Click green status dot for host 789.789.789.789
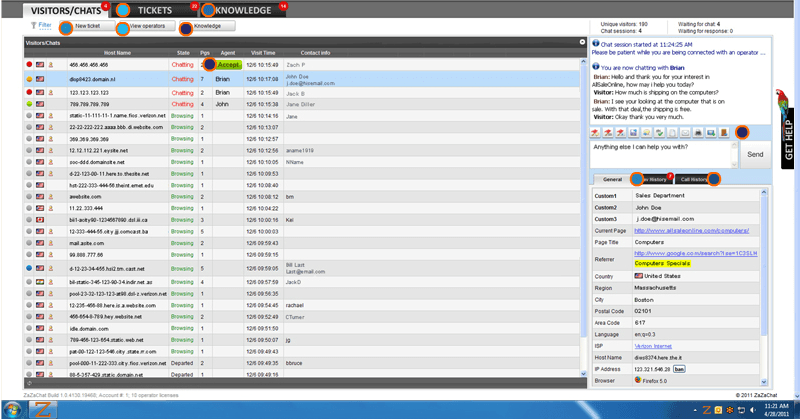The height and width of the screenshot is (420, 800). tap(29, 103)
